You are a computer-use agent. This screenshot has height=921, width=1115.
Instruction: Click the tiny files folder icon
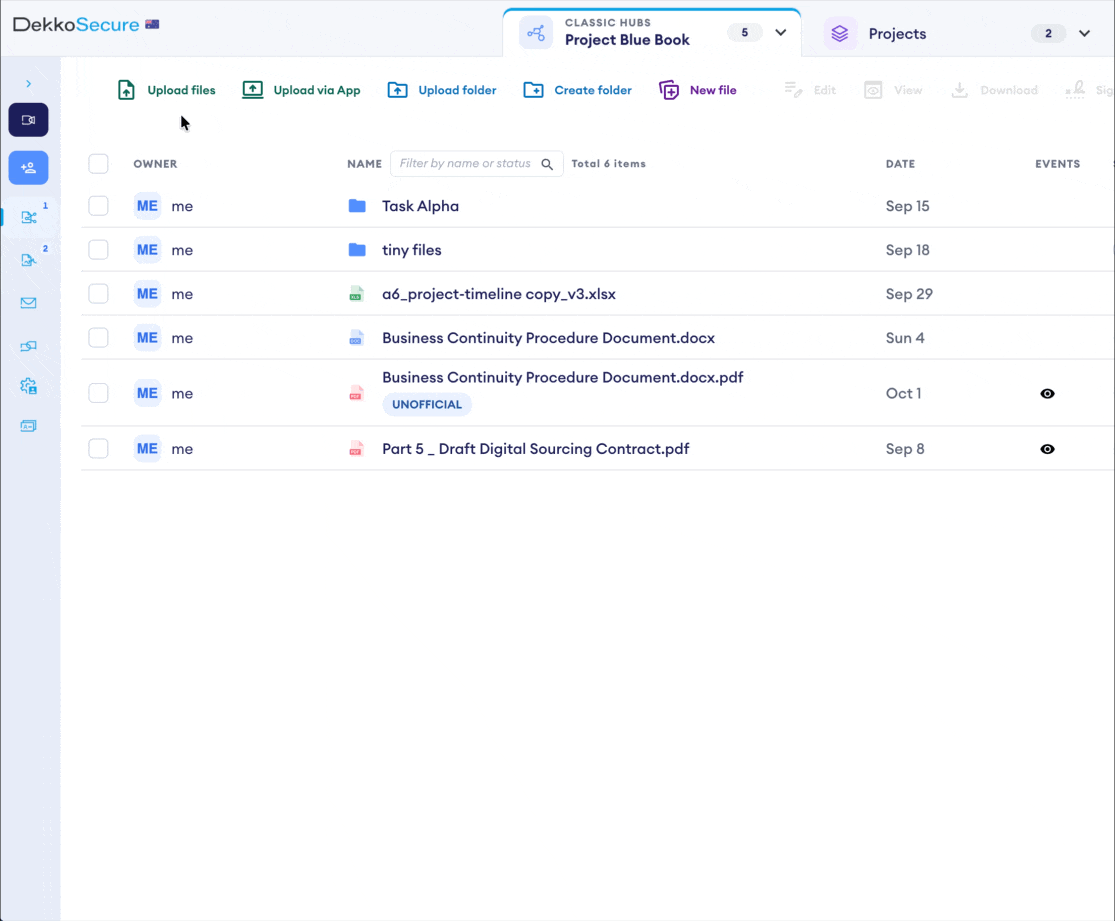357,250
